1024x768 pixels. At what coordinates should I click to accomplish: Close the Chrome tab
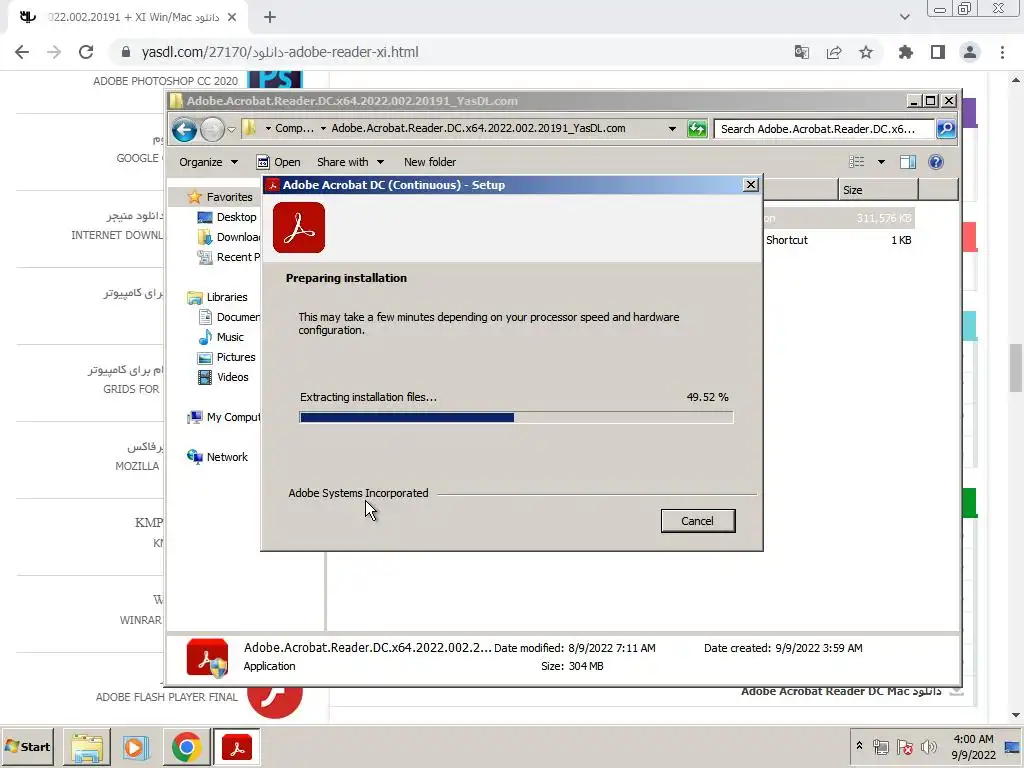232,18
